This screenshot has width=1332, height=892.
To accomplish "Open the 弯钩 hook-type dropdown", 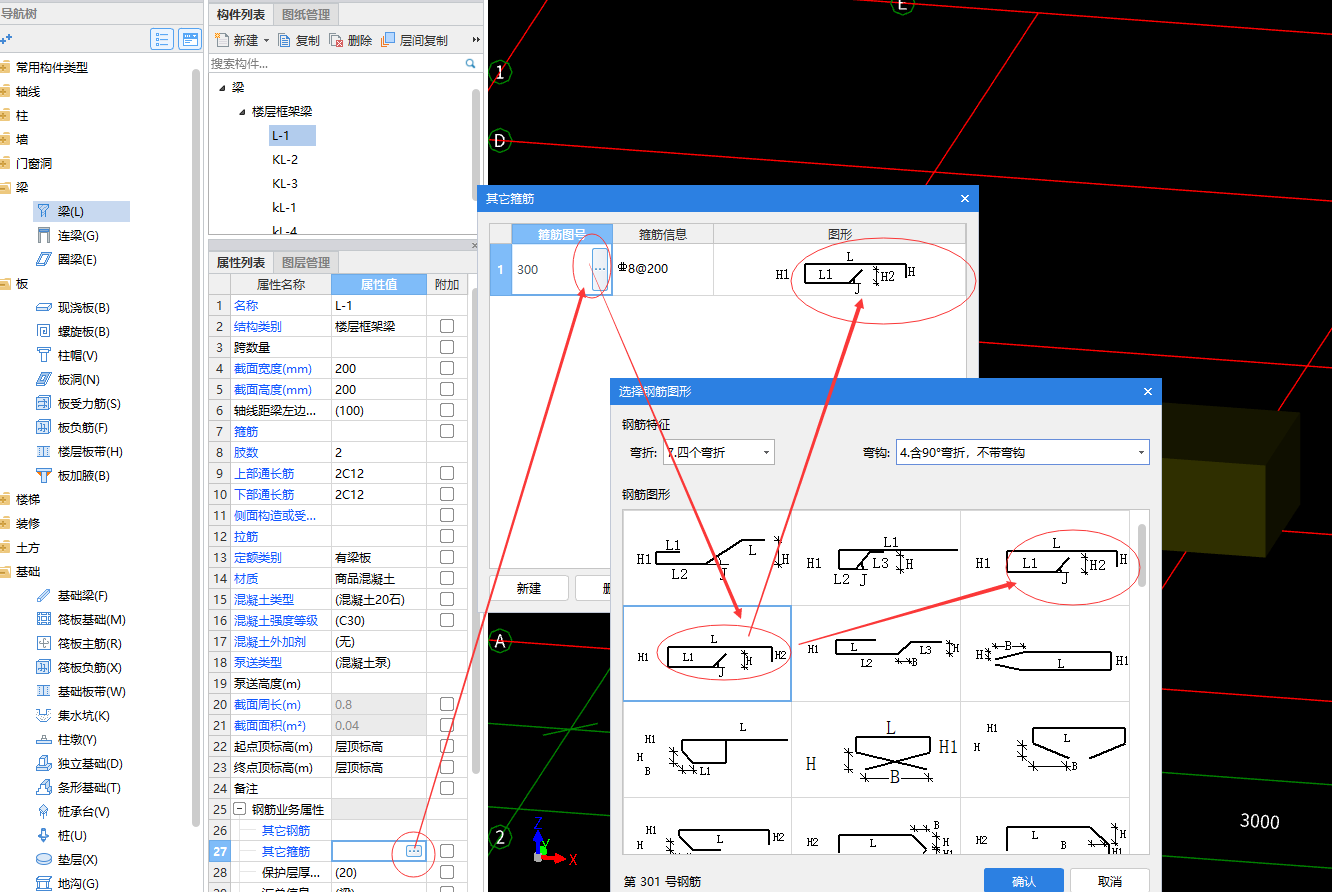I will tap(1023, 452).
